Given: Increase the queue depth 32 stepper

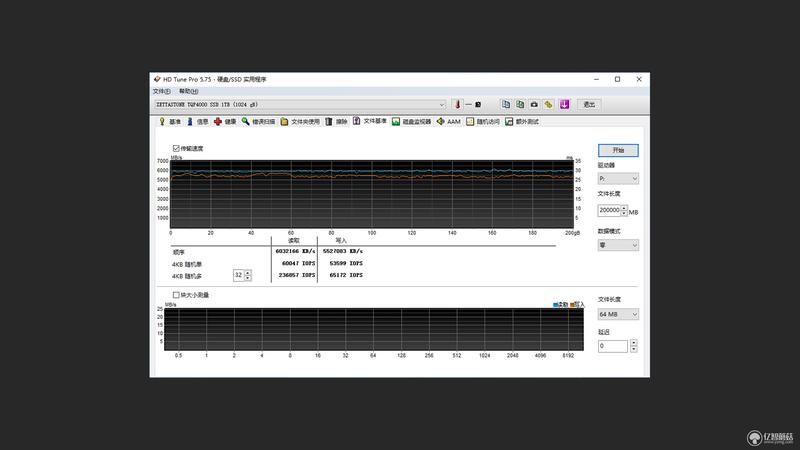Looking at the screenshot, I should click(x=248, y=272).
